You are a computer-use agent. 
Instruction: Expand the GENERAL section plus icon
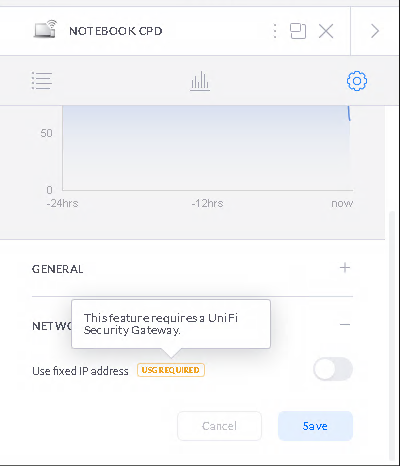(x=345, y=268)
